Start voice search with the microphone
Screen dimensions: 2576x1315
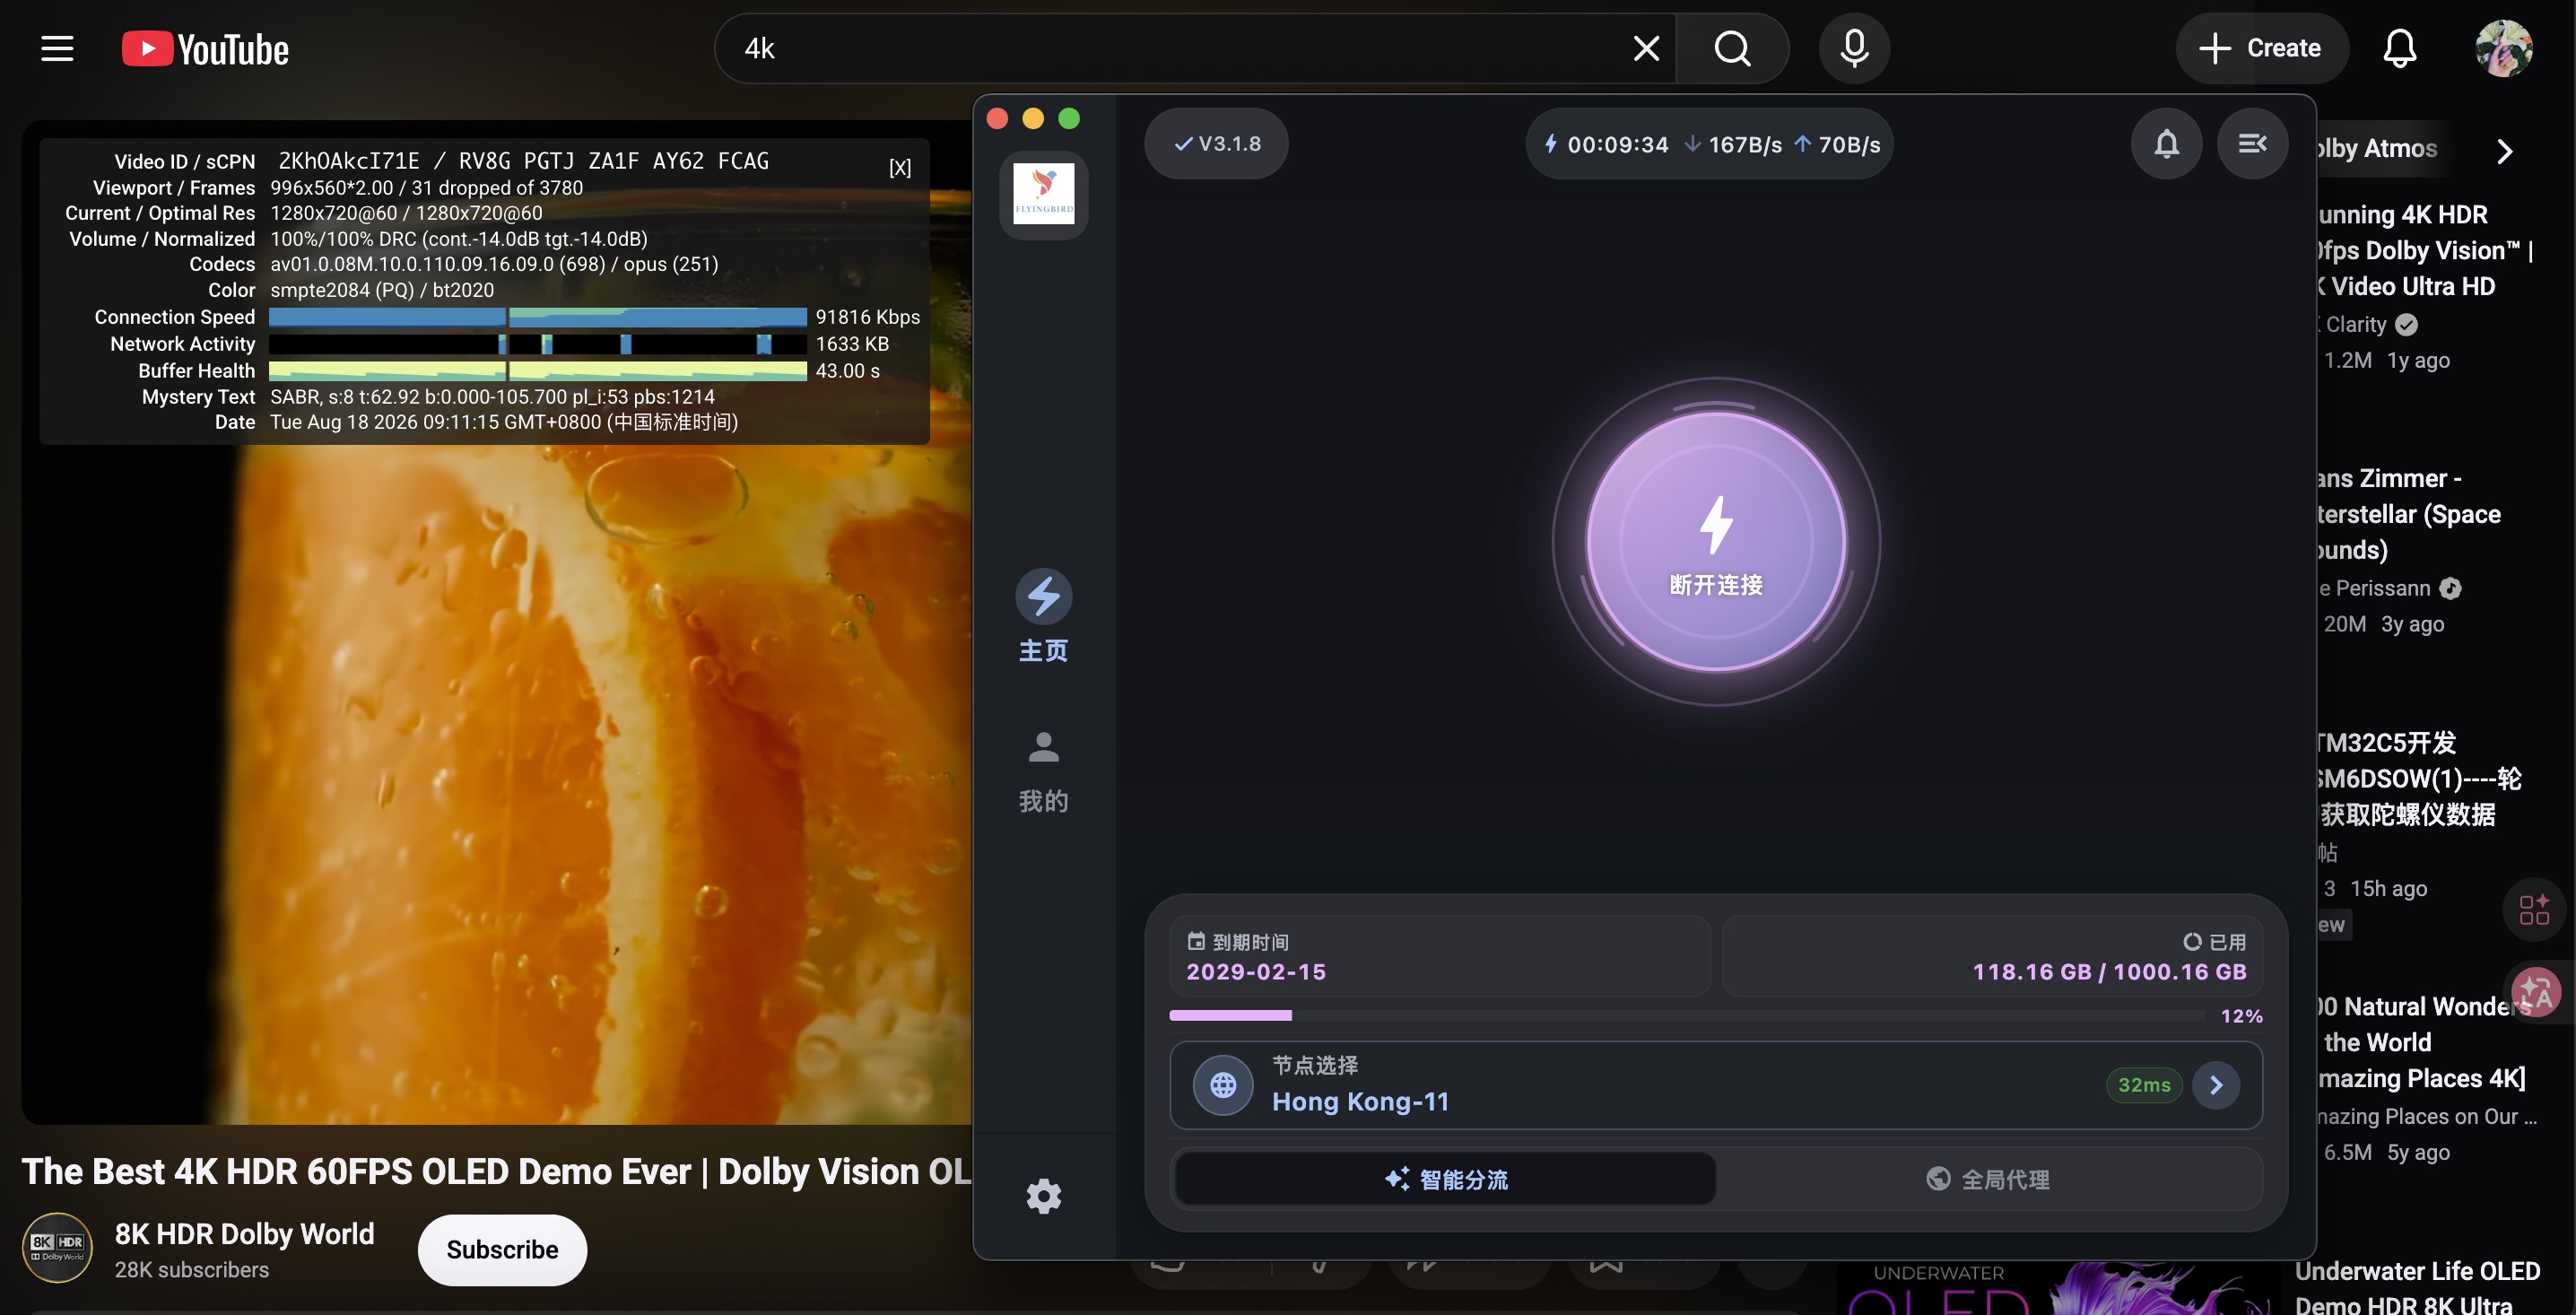[1854, 48]
